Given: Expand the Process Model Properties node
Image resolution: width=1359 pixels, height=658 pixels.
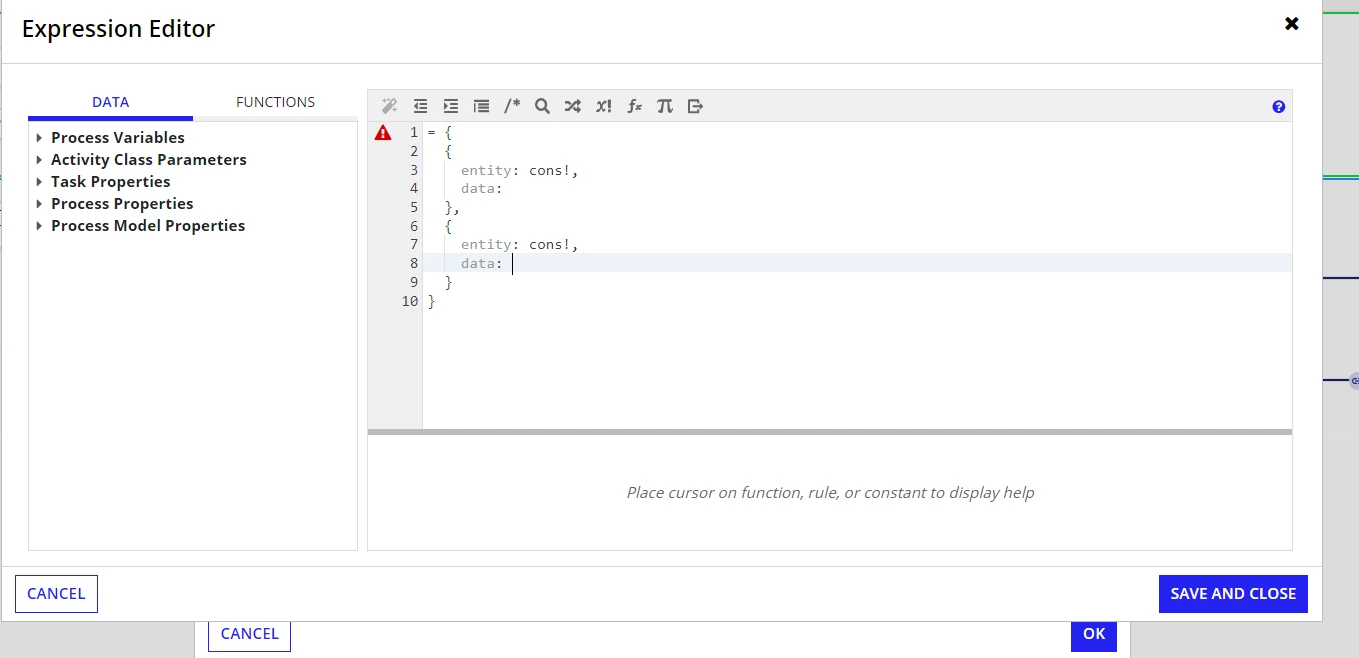Looking at the screenshot, I should 39,226.
